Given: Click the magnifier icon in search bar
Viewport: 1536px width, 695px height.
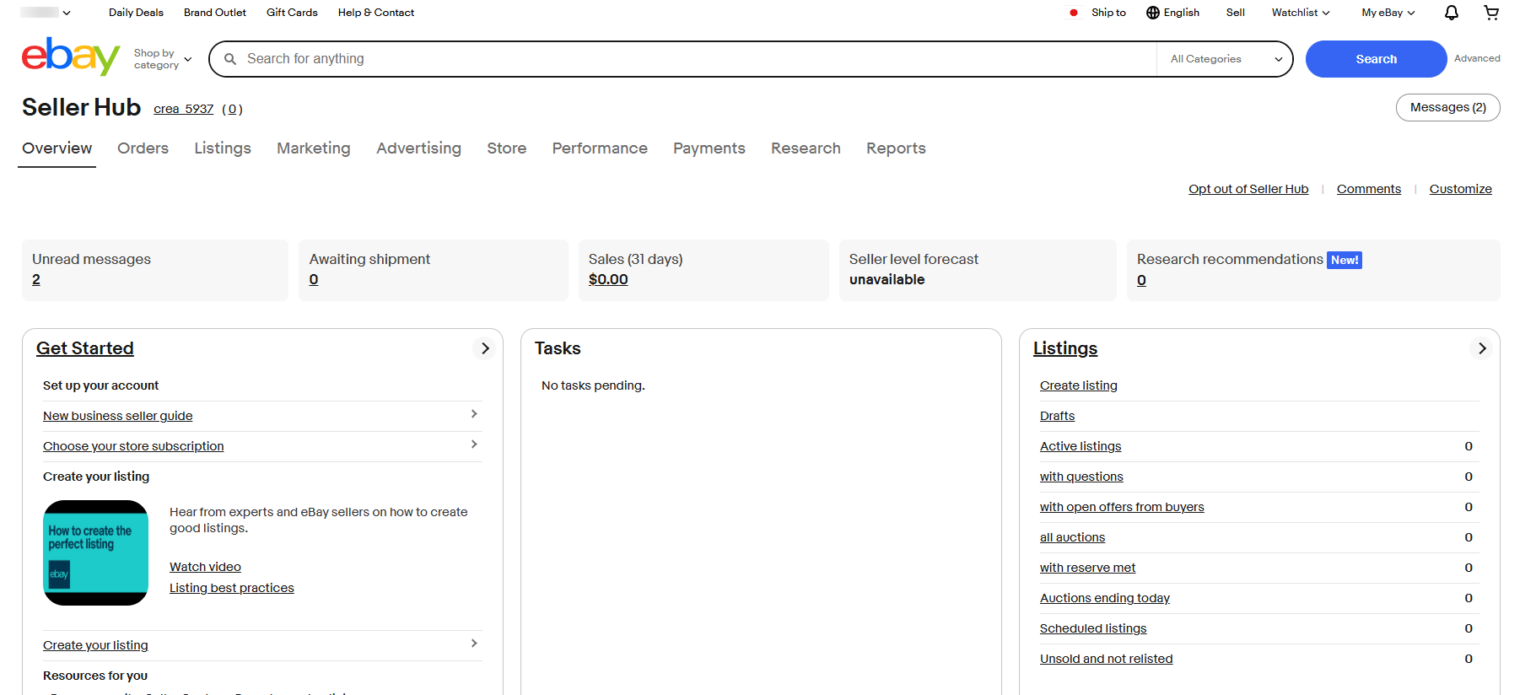Looking at the screenshot, I should [230, 59].
